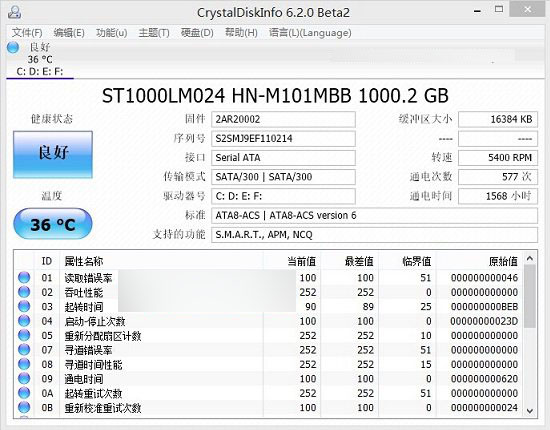Select the 读取错误率 attribute name
The width and height of the screenshot is (550, 430).
pyautogui.click(x=88, y=278)
